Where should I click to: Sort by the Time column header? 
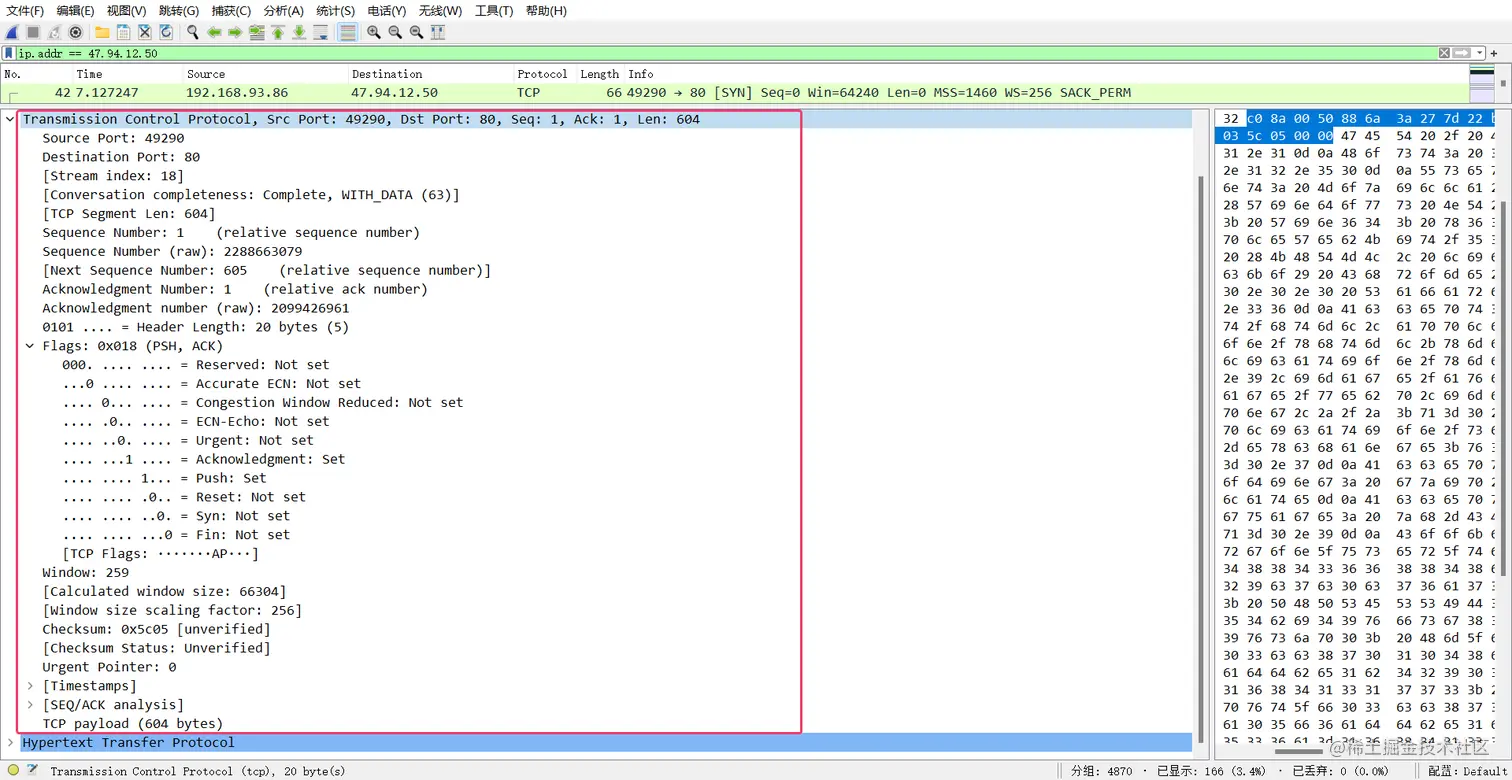127,74
